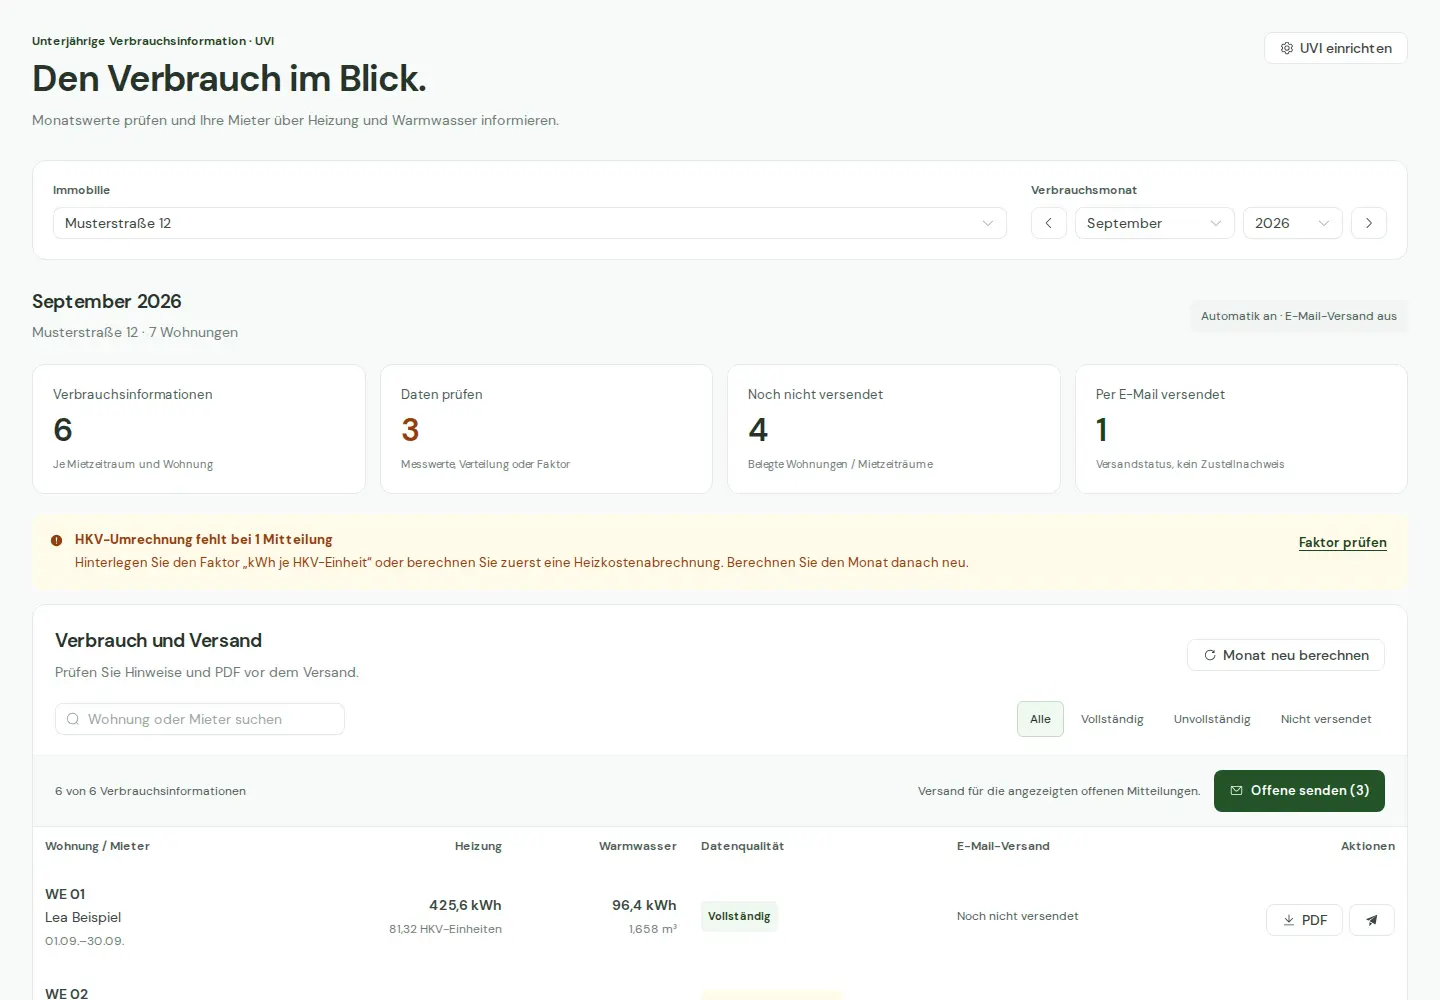Click the WE 01 apartment label
The height and width of the screenshot is (1000, 1440).
pyautogui.click(x=65, y=894)
